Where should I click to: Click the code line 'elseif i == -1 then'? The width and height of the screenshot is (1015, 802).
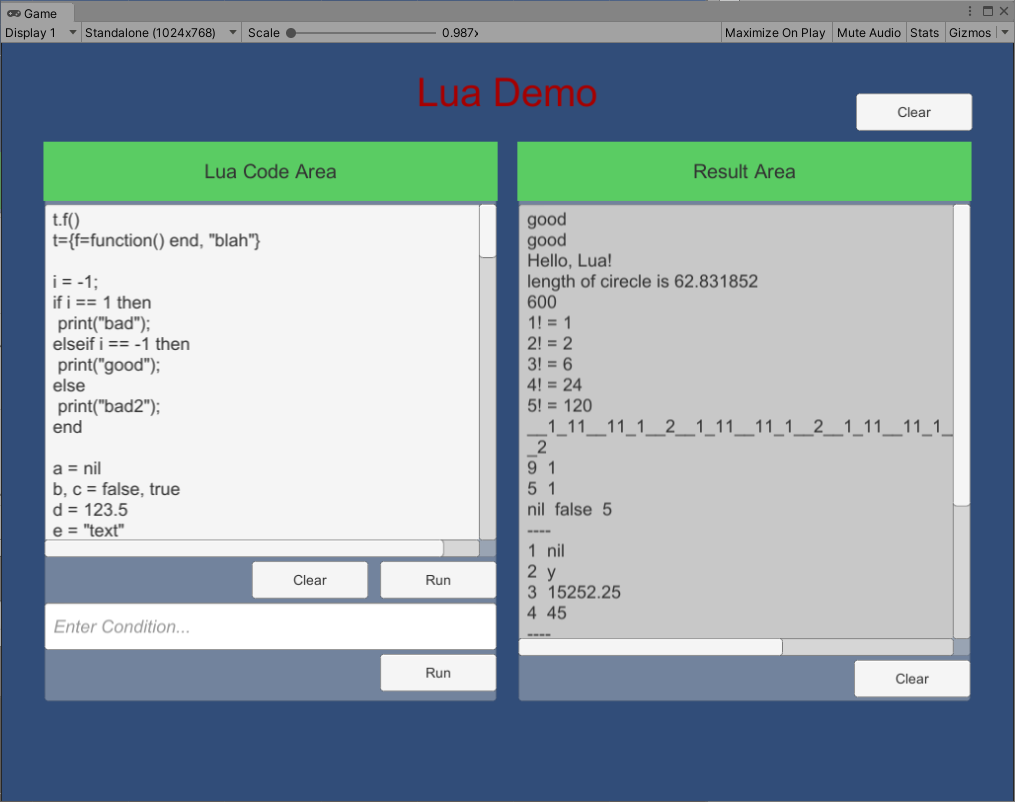[x=121, y=344]
